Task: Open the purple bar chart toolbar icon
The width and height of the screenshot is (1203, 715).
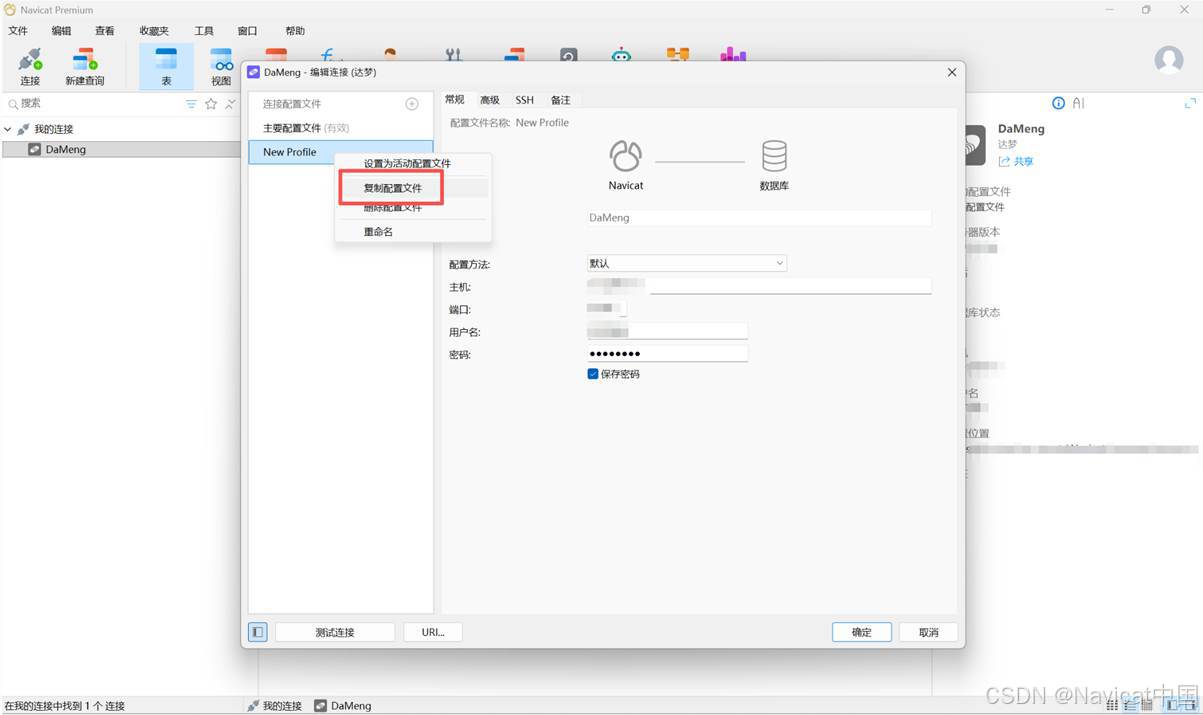Action: click(733, 55)
